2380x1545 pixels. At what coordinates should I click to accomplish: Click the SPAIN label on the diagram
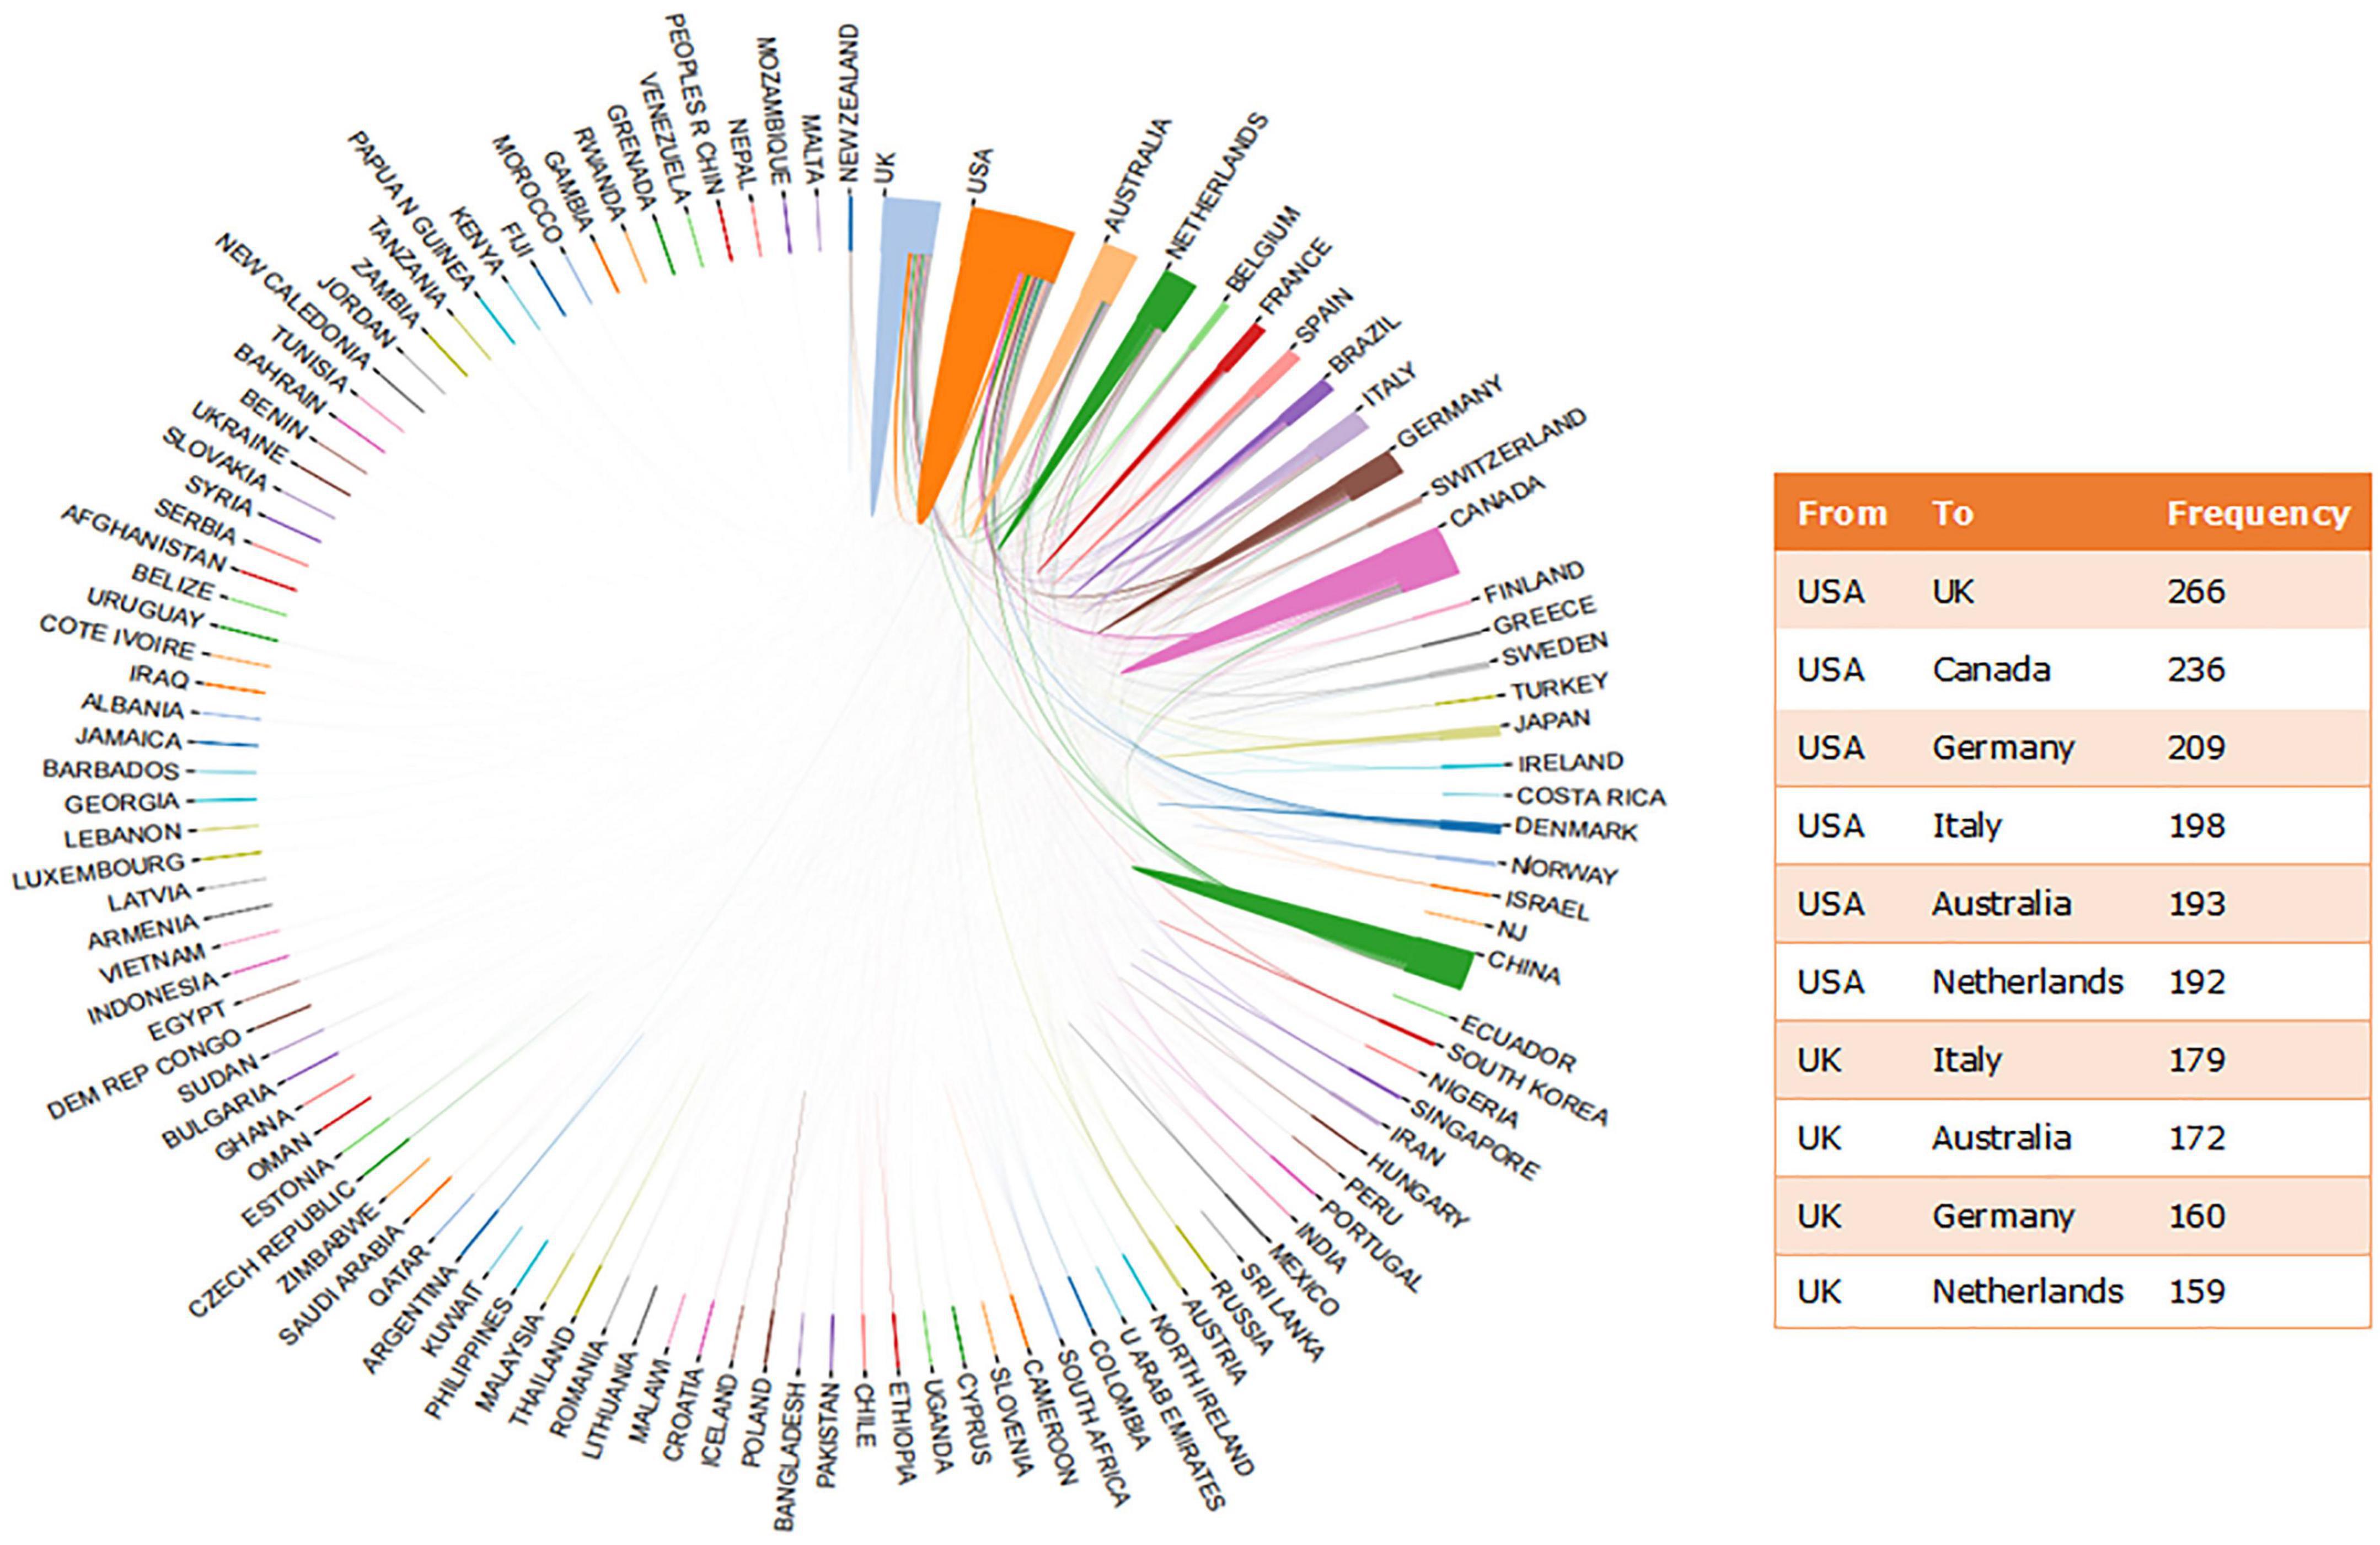point(1324,316)
